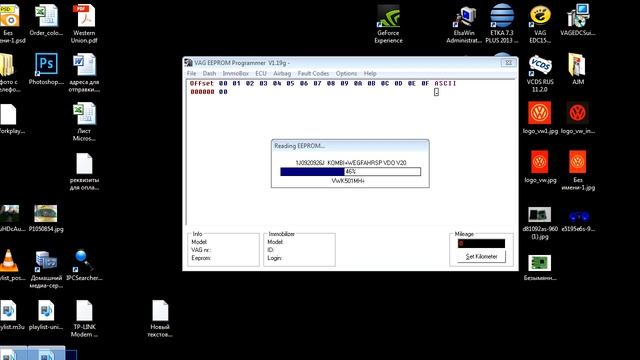
Task: Open the Fault Codes menu
Action: [x=313, y=73]
